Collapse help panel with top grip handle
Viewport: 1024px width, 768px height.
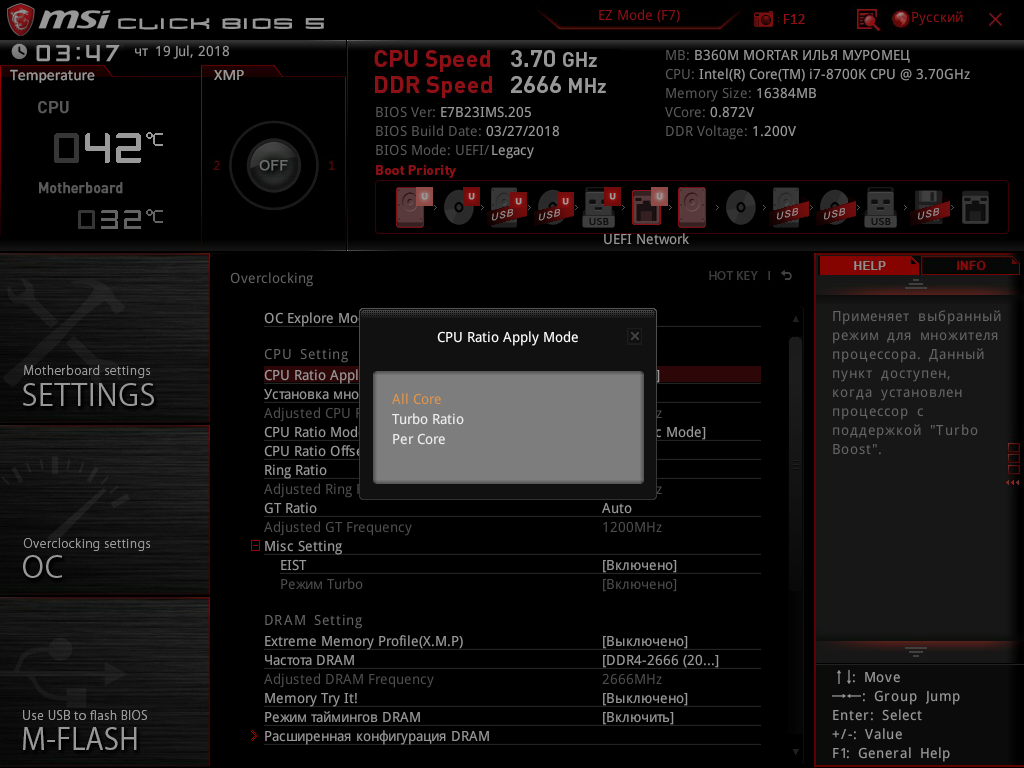916,283
